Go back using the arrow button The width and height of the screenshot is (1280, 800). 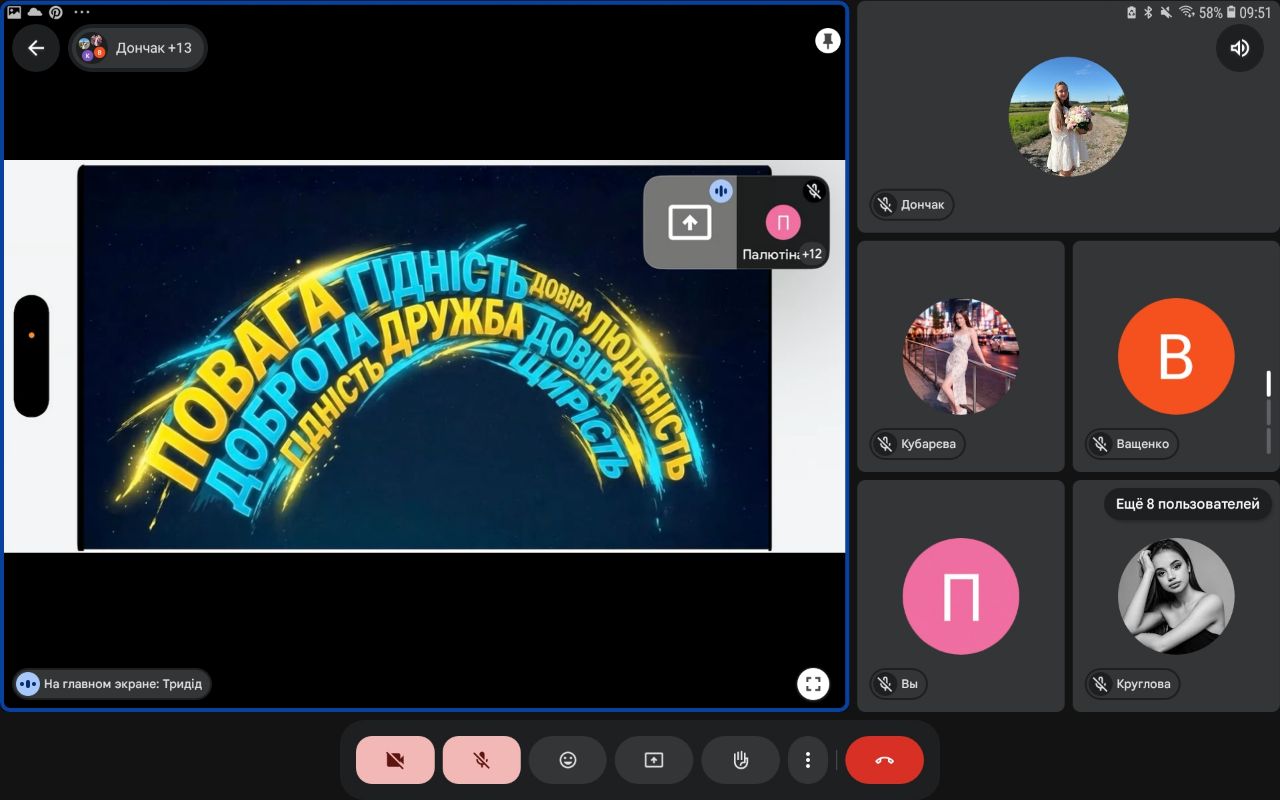pos(36,48)
